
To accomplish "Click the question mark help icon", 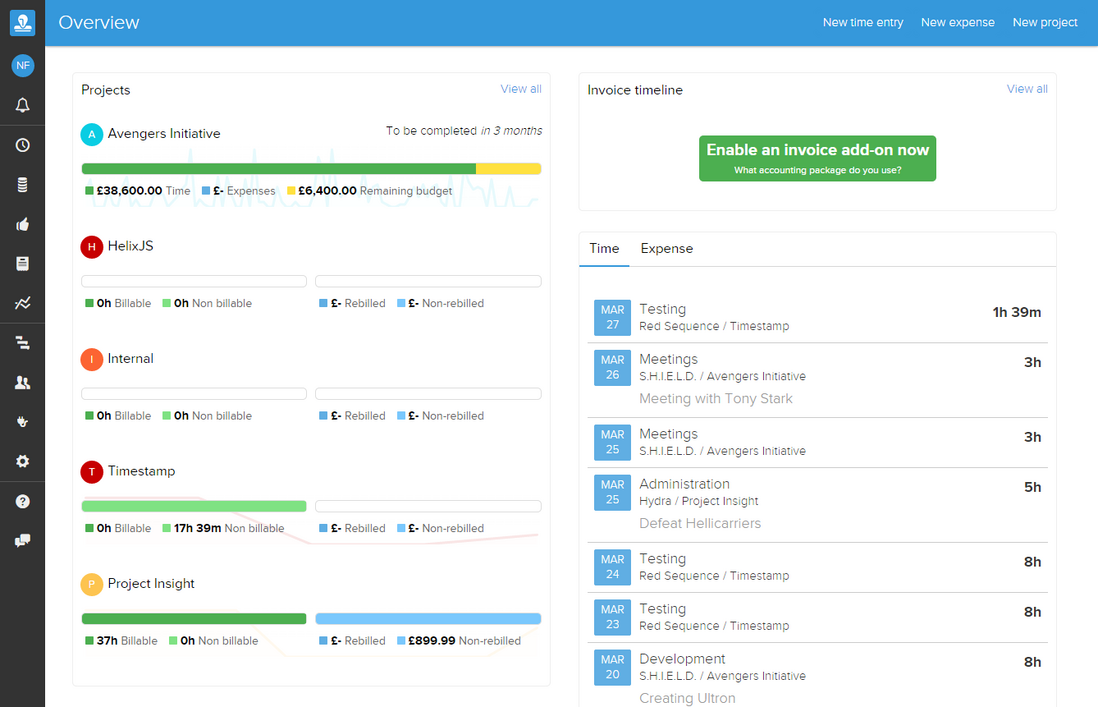I will [x=22, y=501].
